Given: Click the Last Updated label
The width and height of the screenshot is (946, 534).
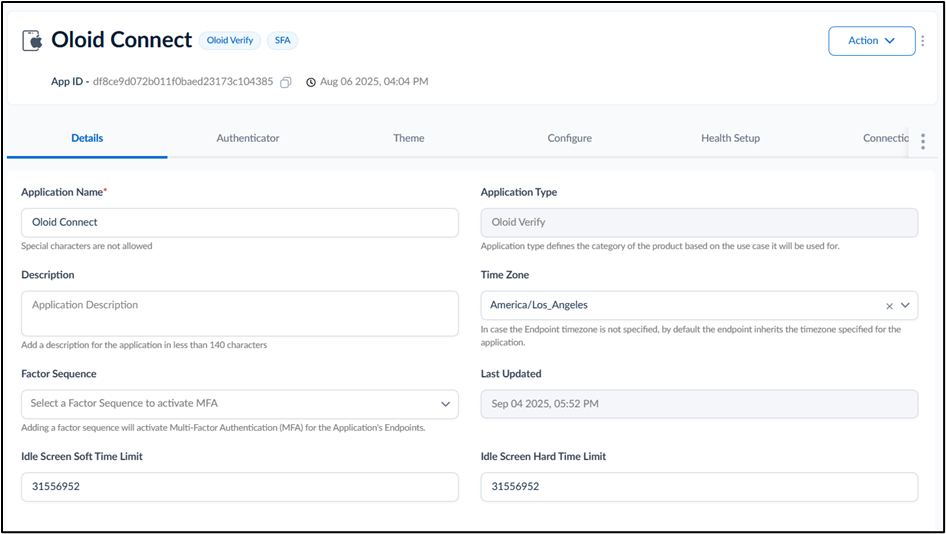Looking at the screenshot, I should point(511,374).
